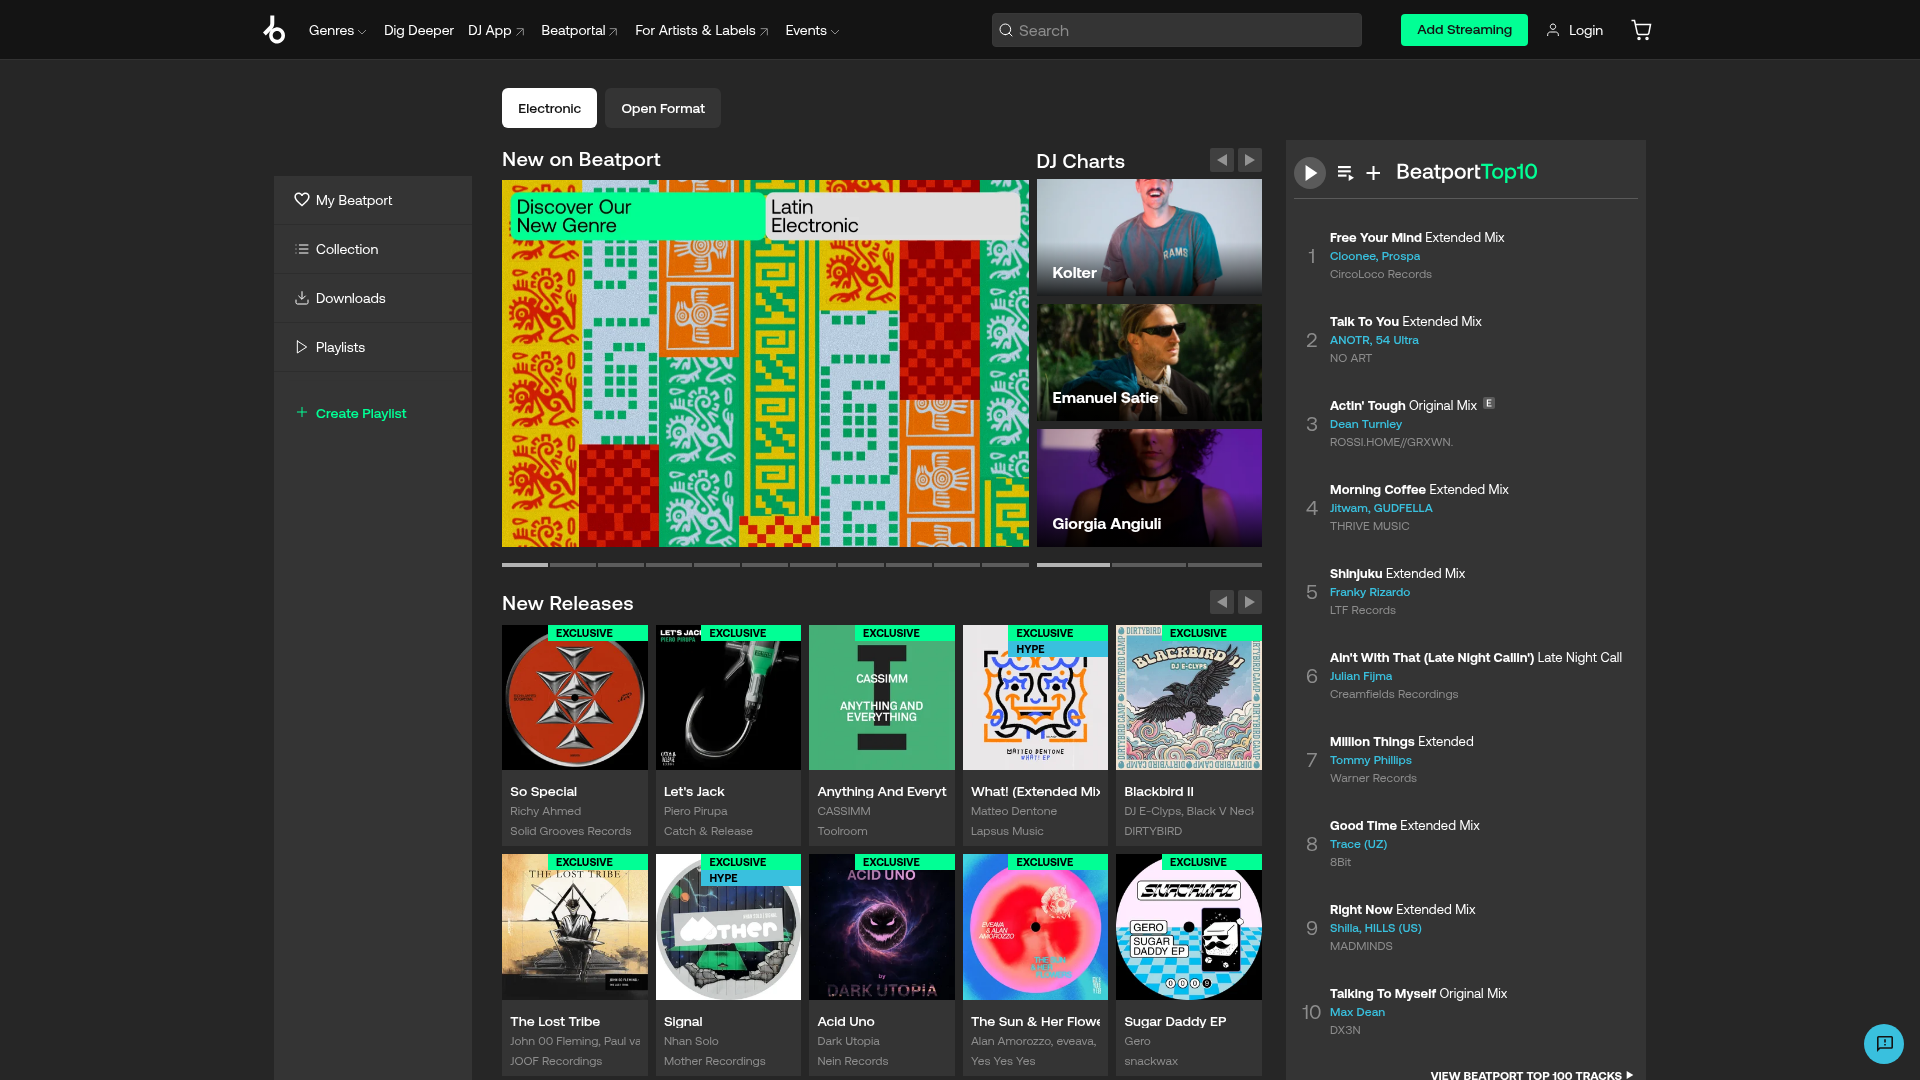
Task: Open Downloads from the sidebar
Action: click(x=349, y=297)
